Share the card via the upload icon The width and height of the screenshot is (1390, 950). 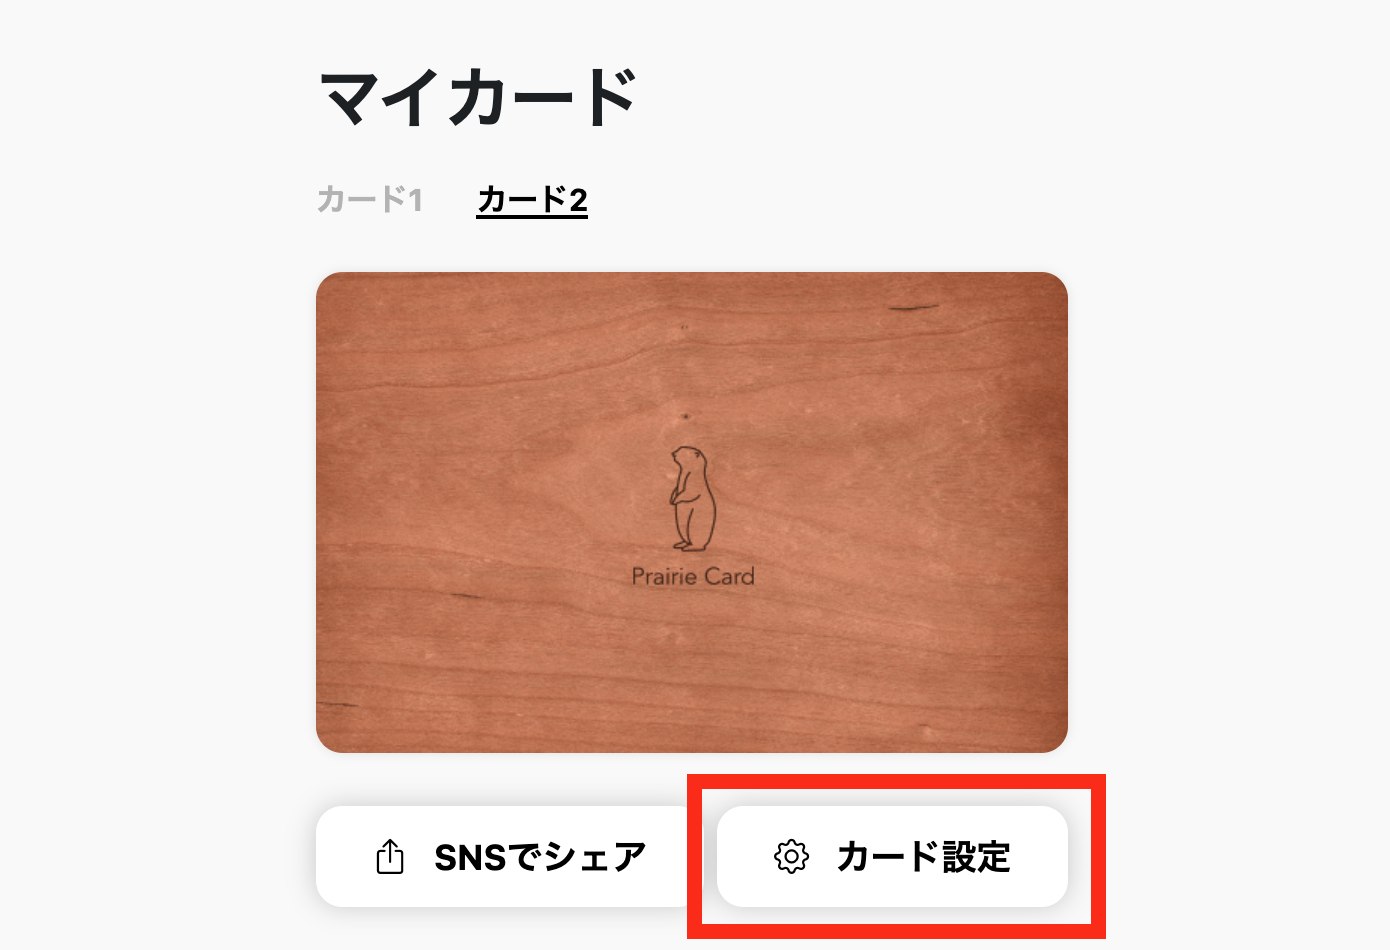[x=390, y=857]
